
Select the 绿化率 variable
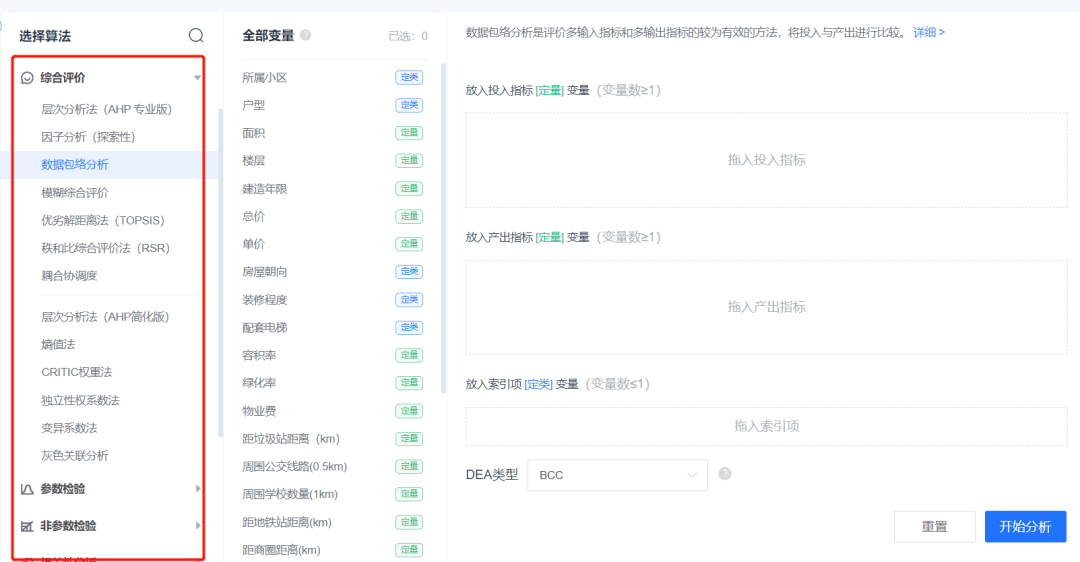259,383
